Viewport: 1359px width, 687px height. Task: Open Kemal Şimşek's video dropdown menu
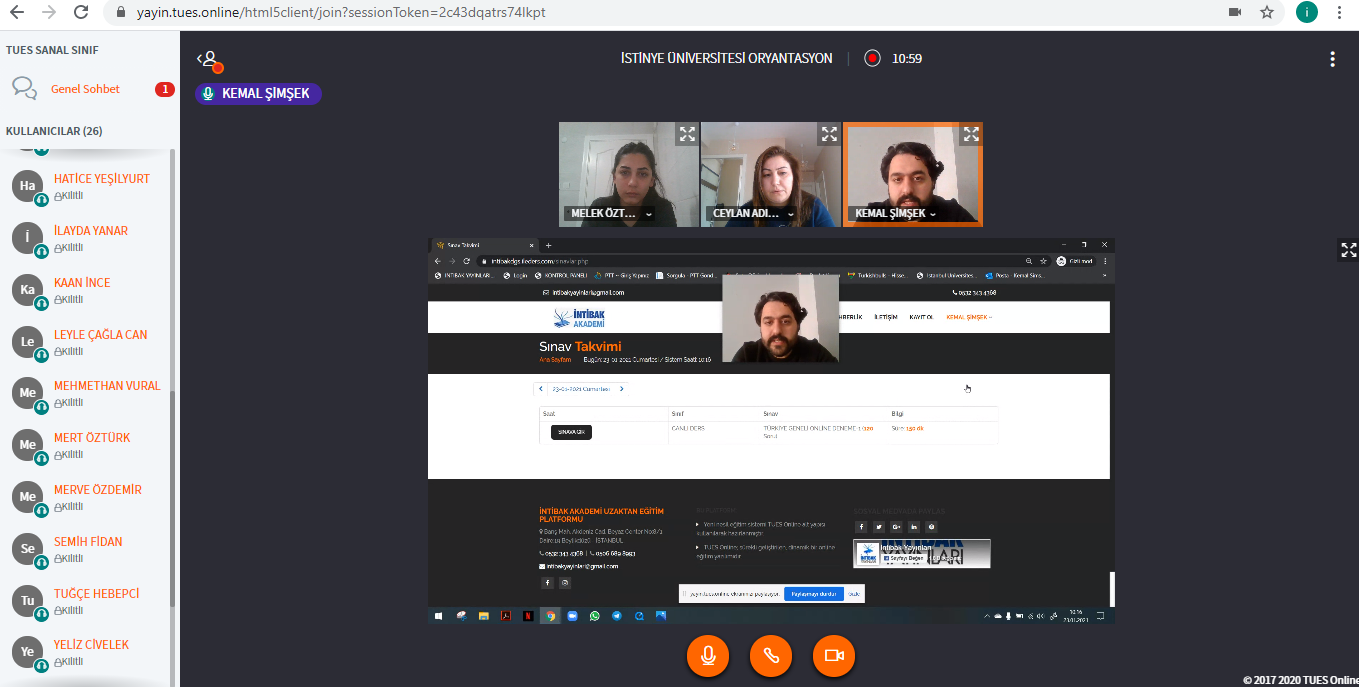click(933, 214)
